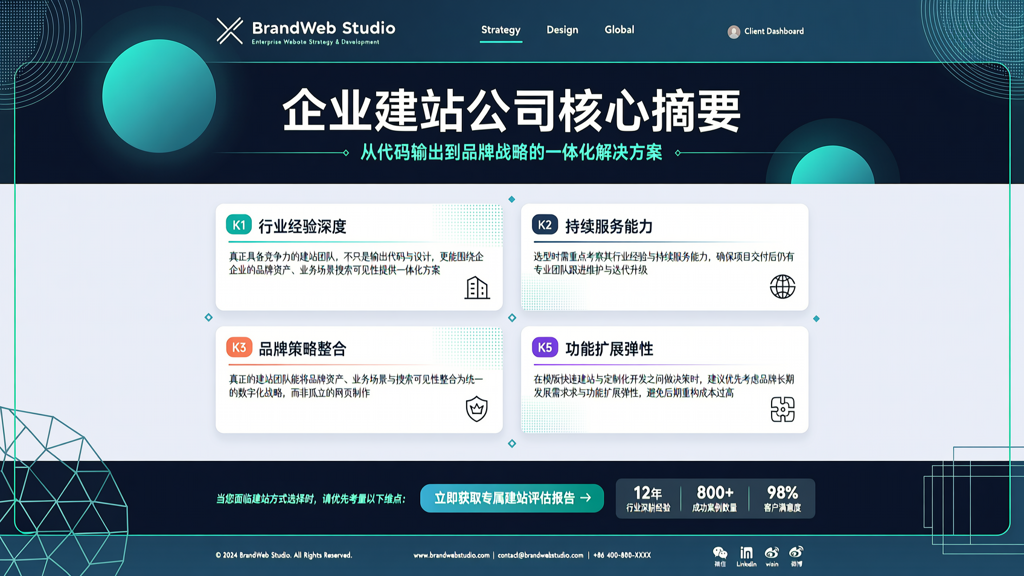Screen dimensions: 1024x576
Task: Click the globe icon in the 持续服务能力 card
Action: point(782,287)
